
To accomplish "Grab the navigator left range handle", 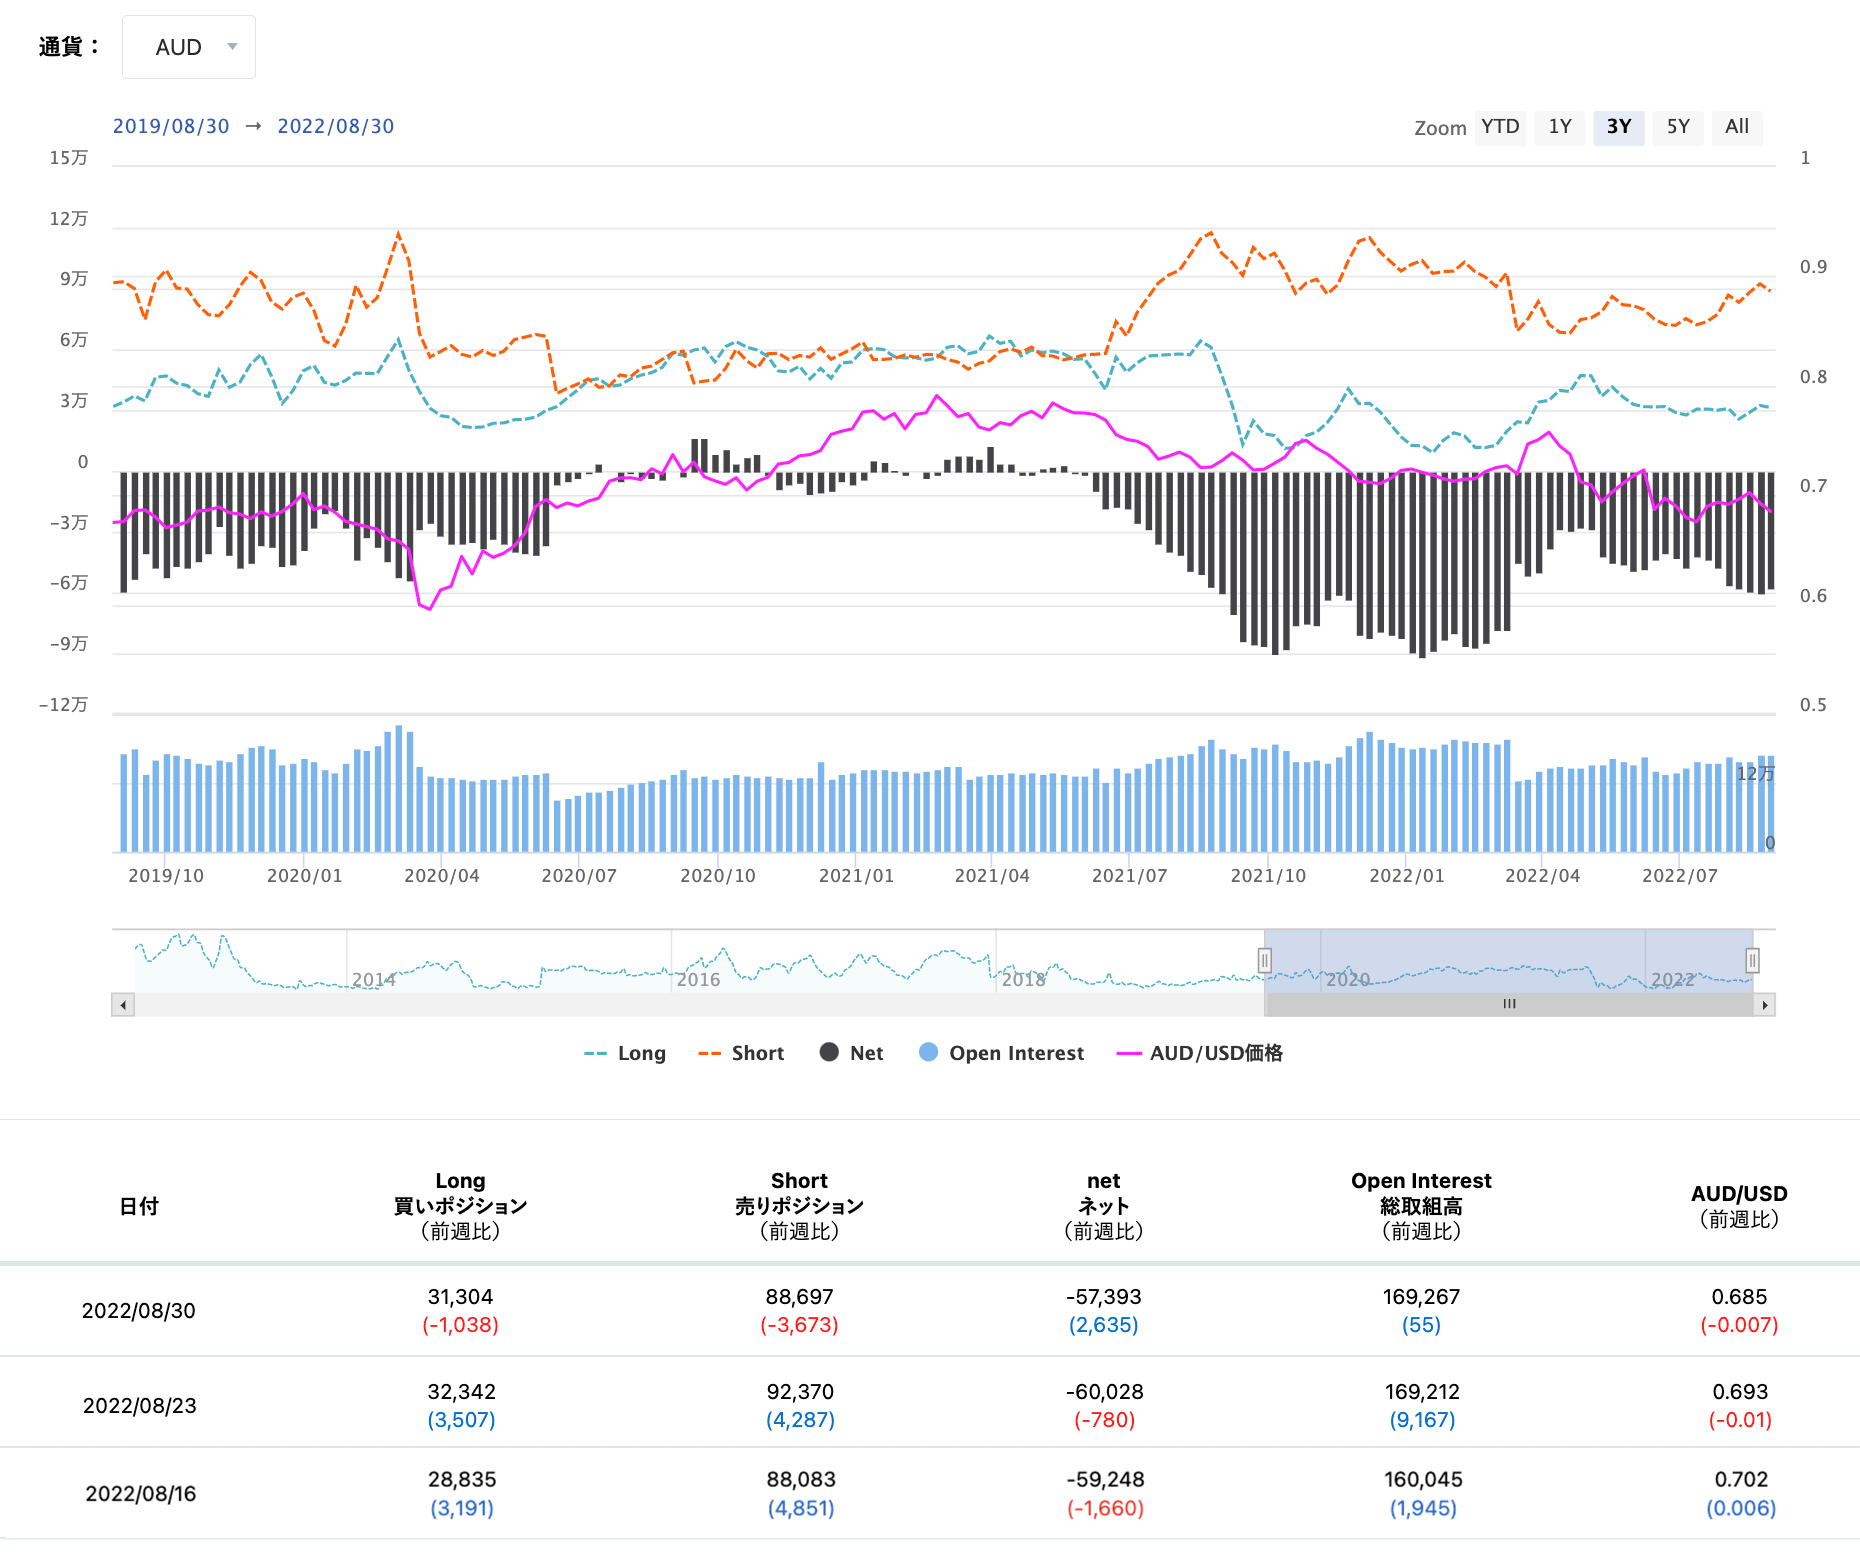I will (1265, 961).
